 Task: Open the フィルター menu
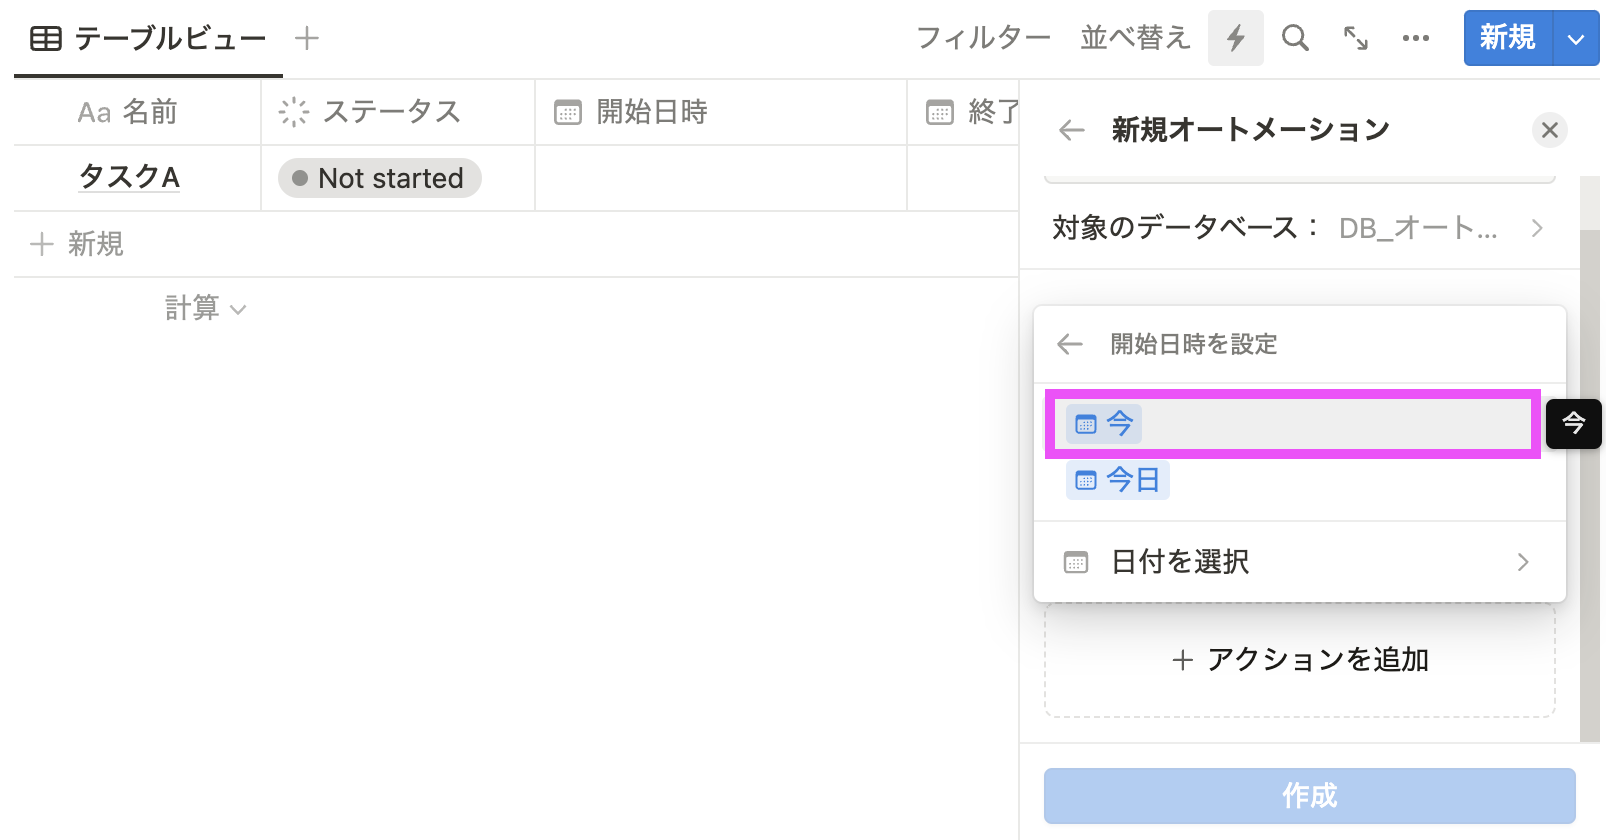(x=983, y=38)
